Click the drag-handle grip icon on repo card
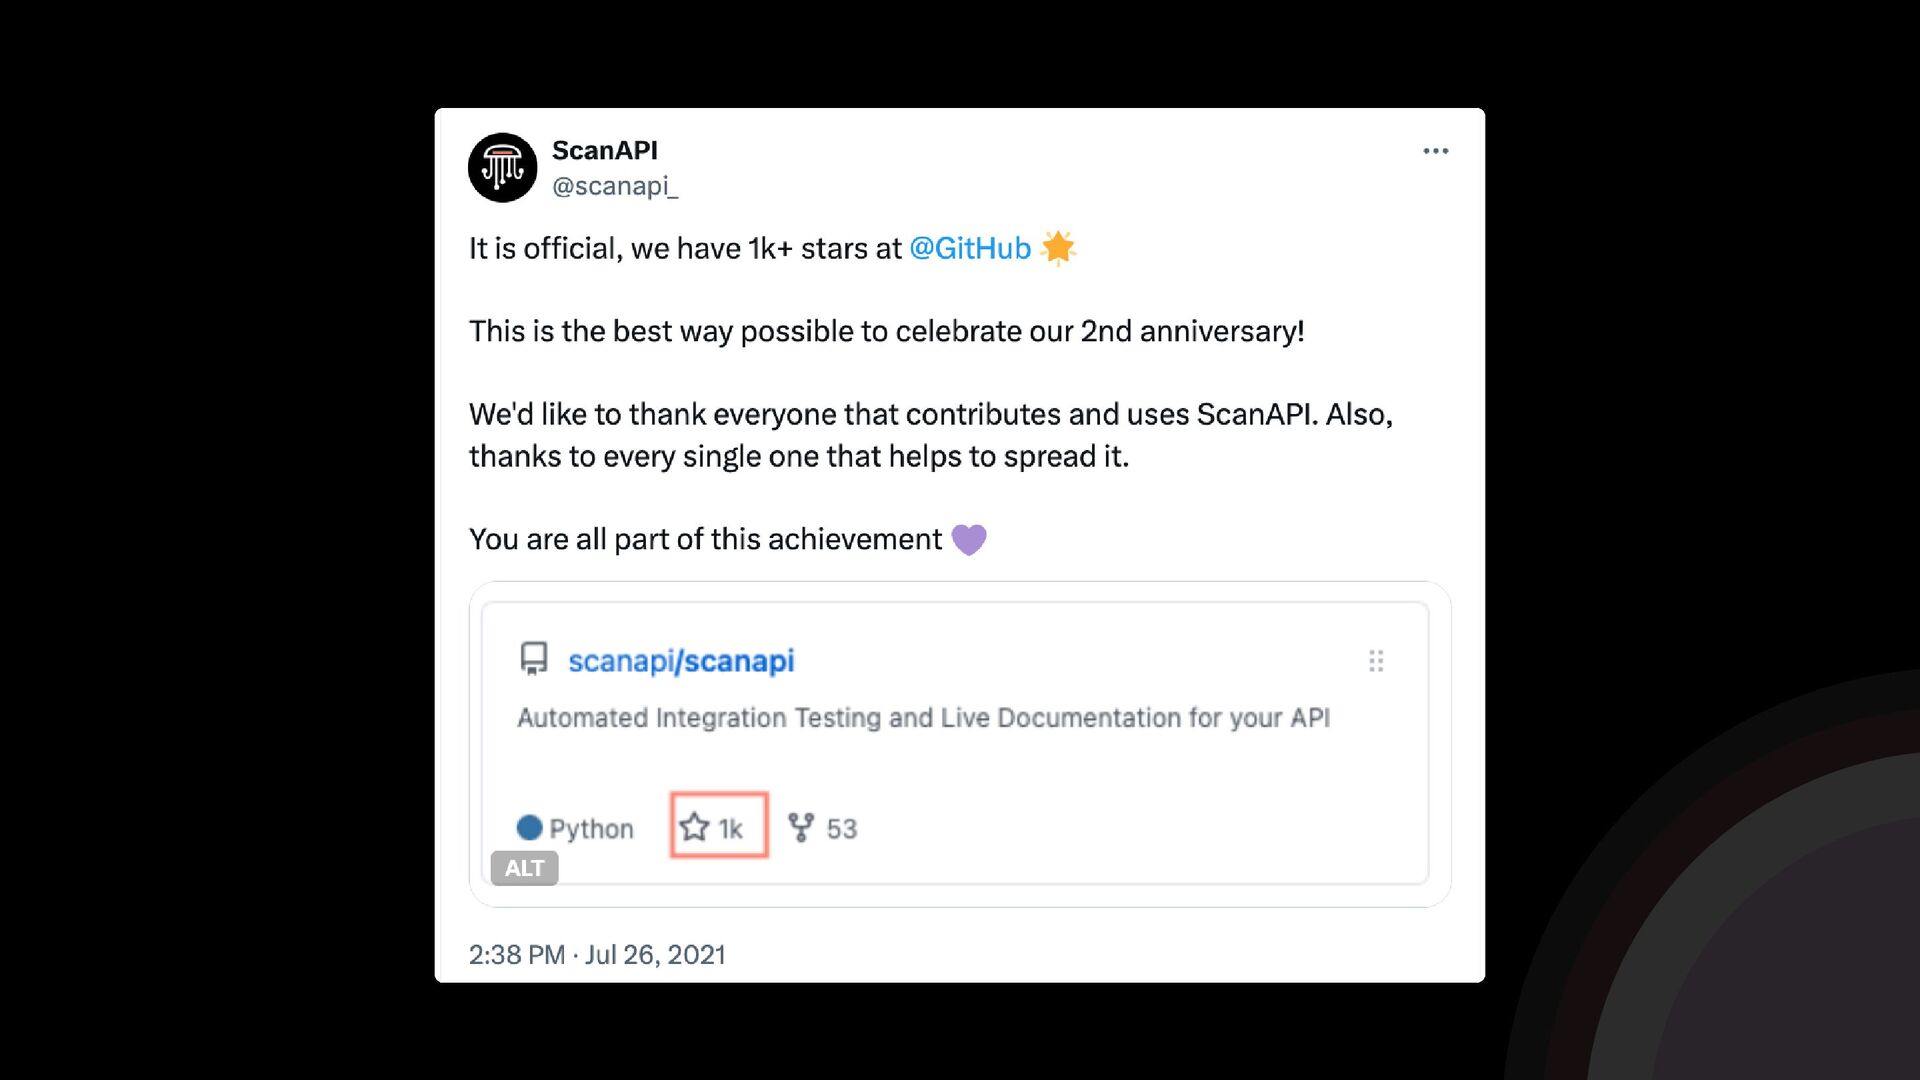 [x=1376, y=661]
